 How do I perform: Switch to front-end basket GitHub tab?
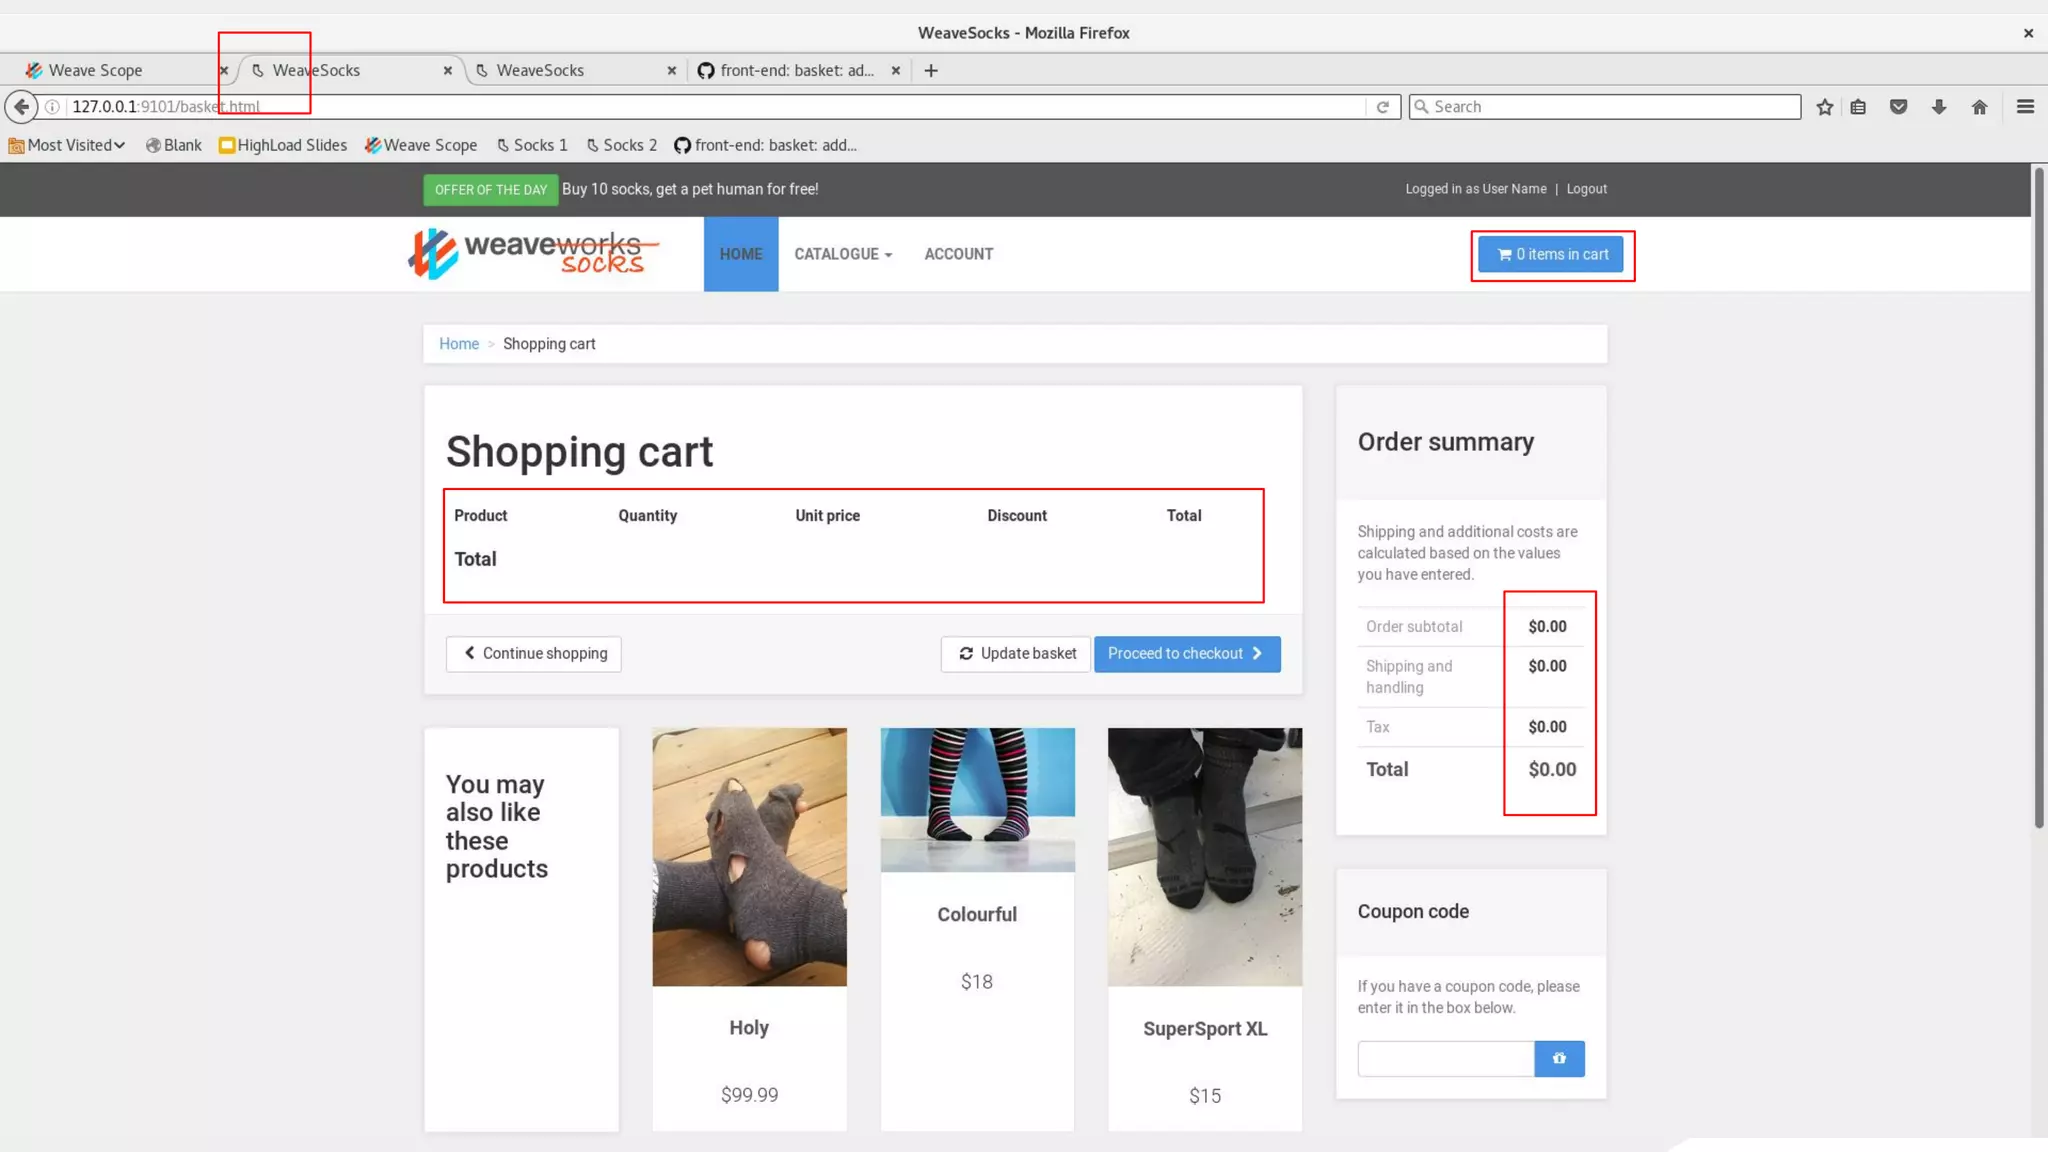(796, 70)
